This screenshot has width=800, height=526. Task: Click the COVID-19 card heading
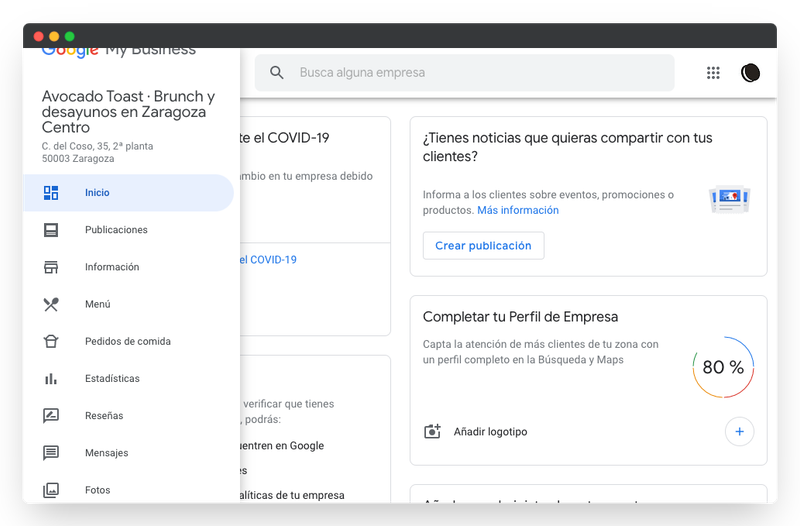pos(285,138)
